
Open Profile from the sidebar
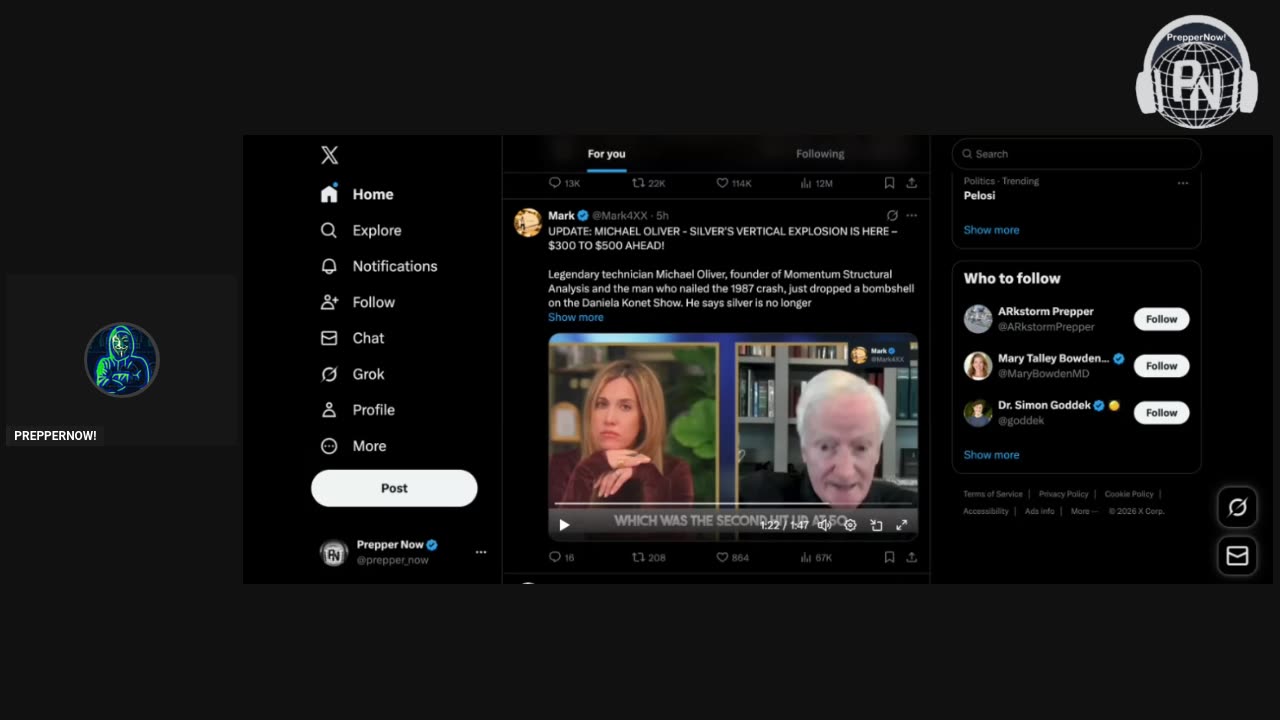[x=357, y=410]
